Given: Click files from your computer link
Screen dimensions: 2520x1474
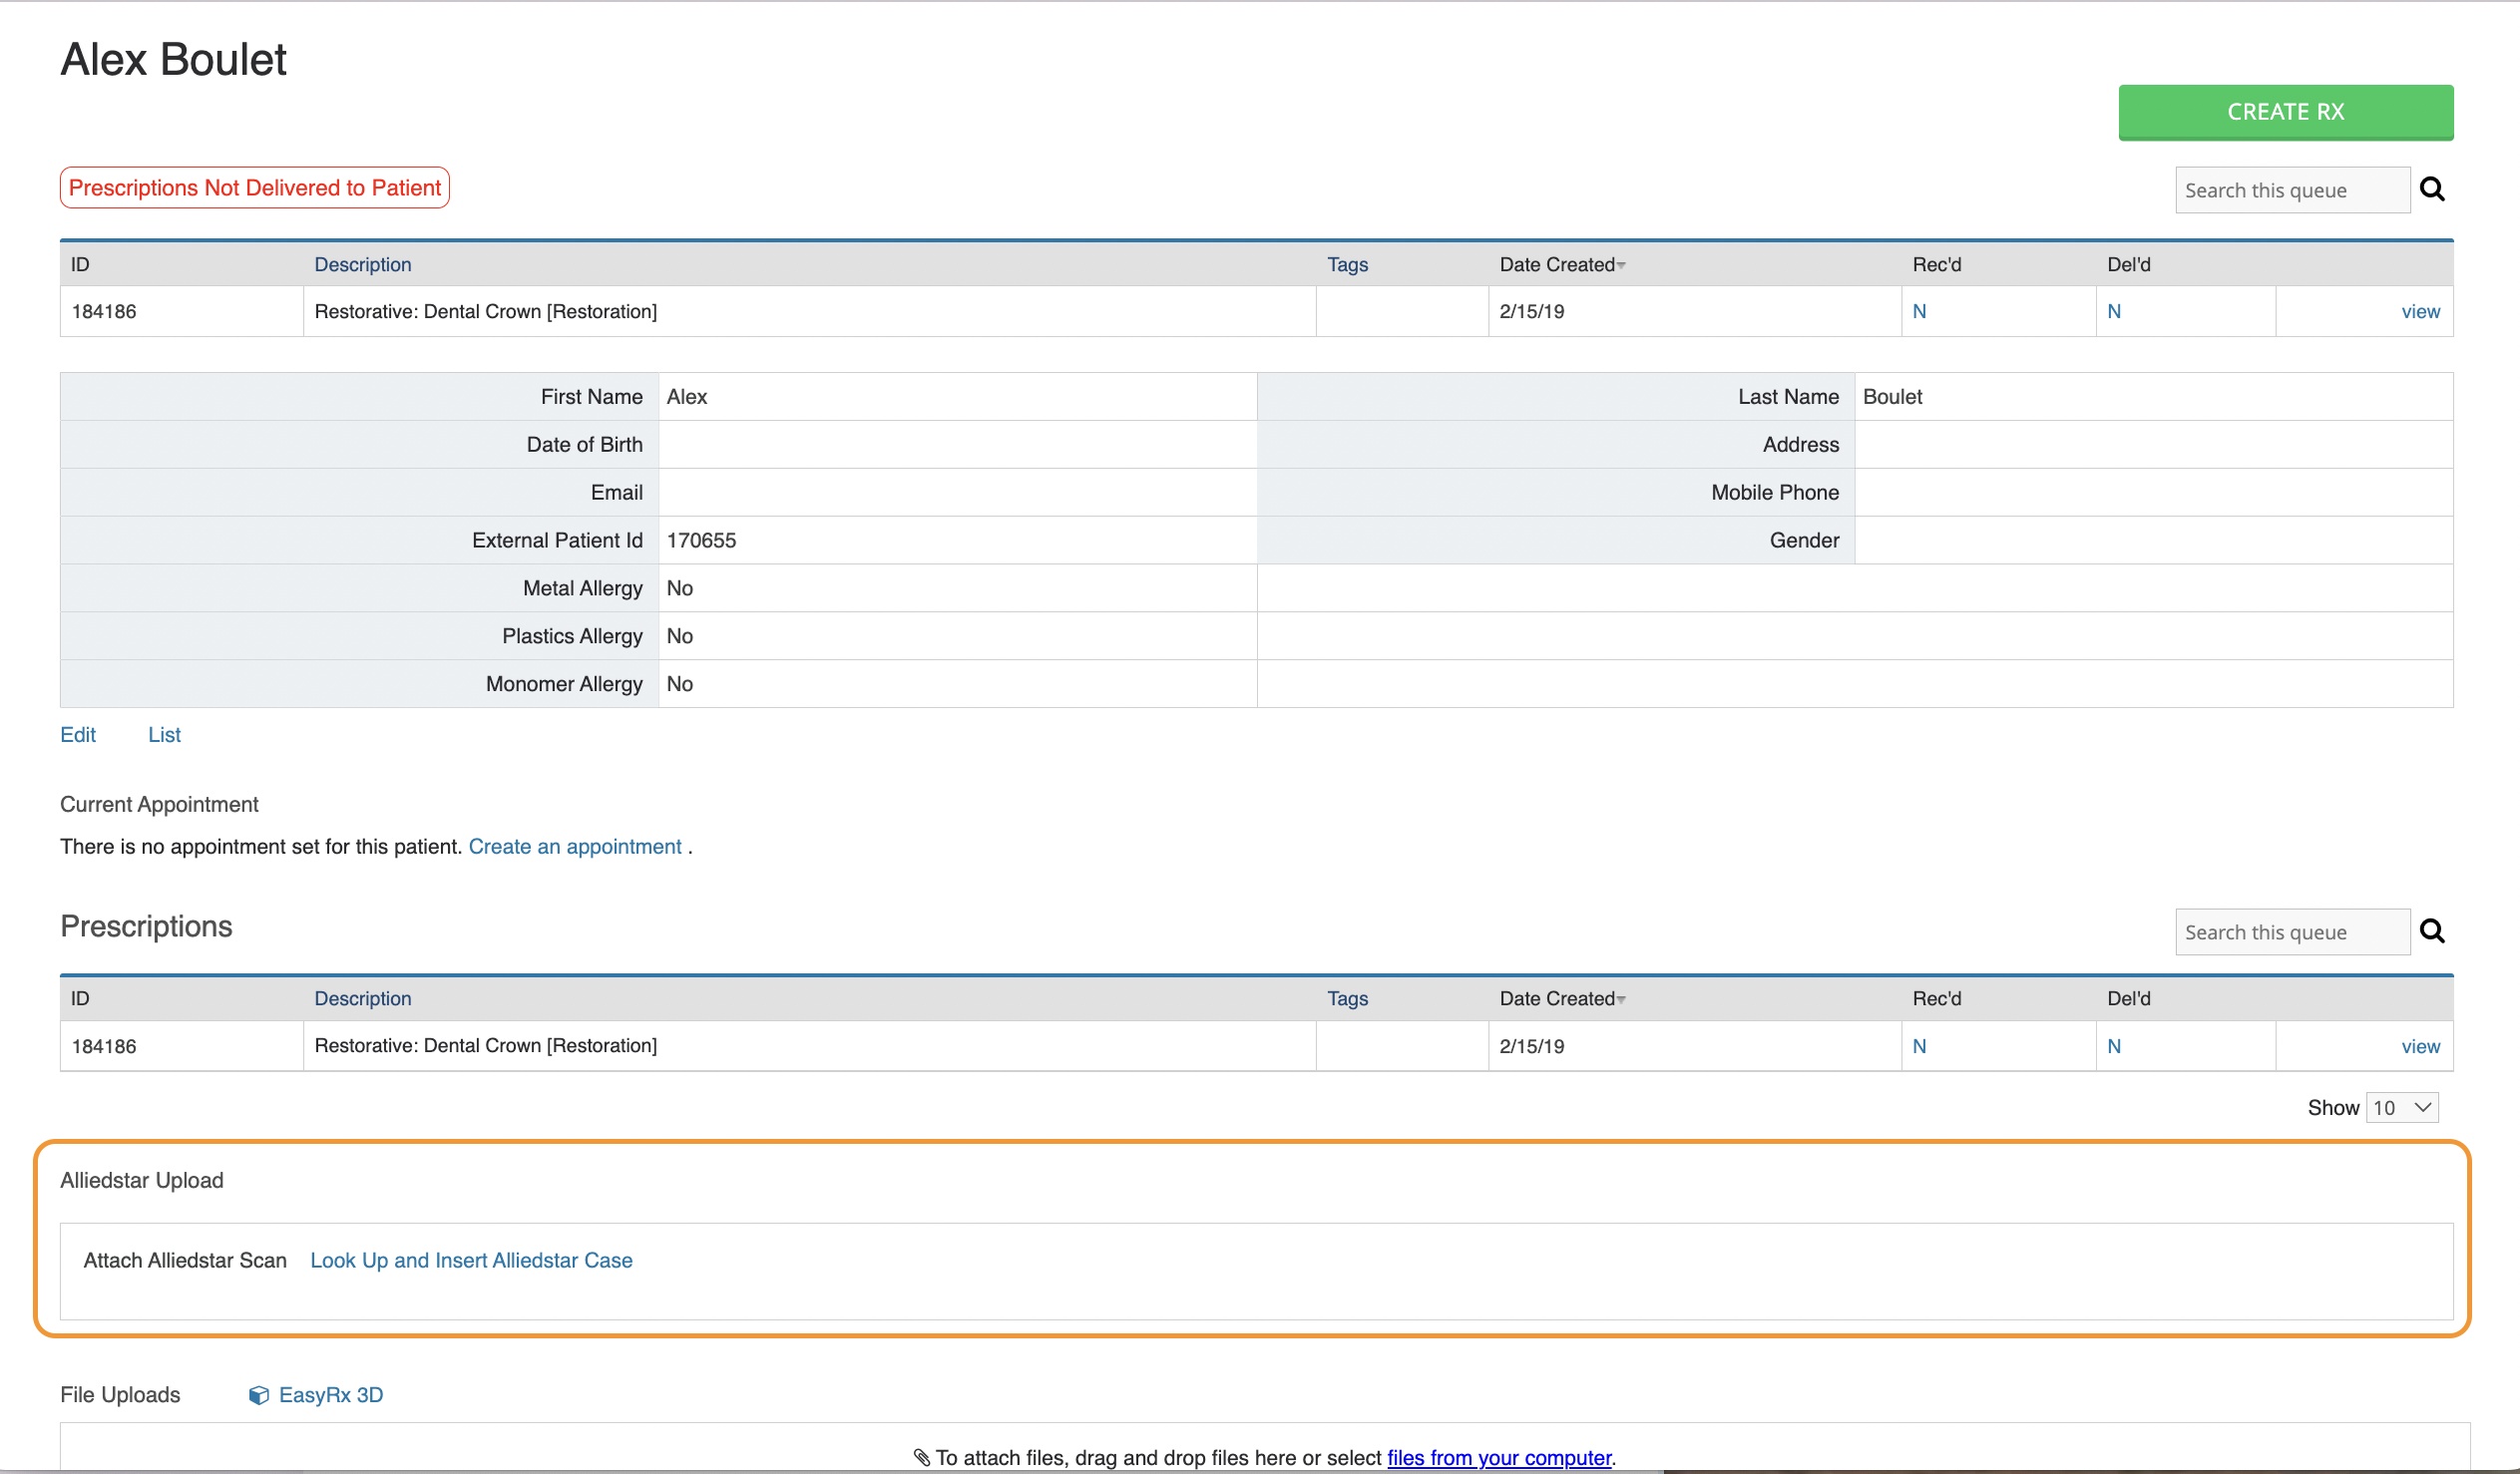Looking at the screenshot, I should point(1499,1458).
